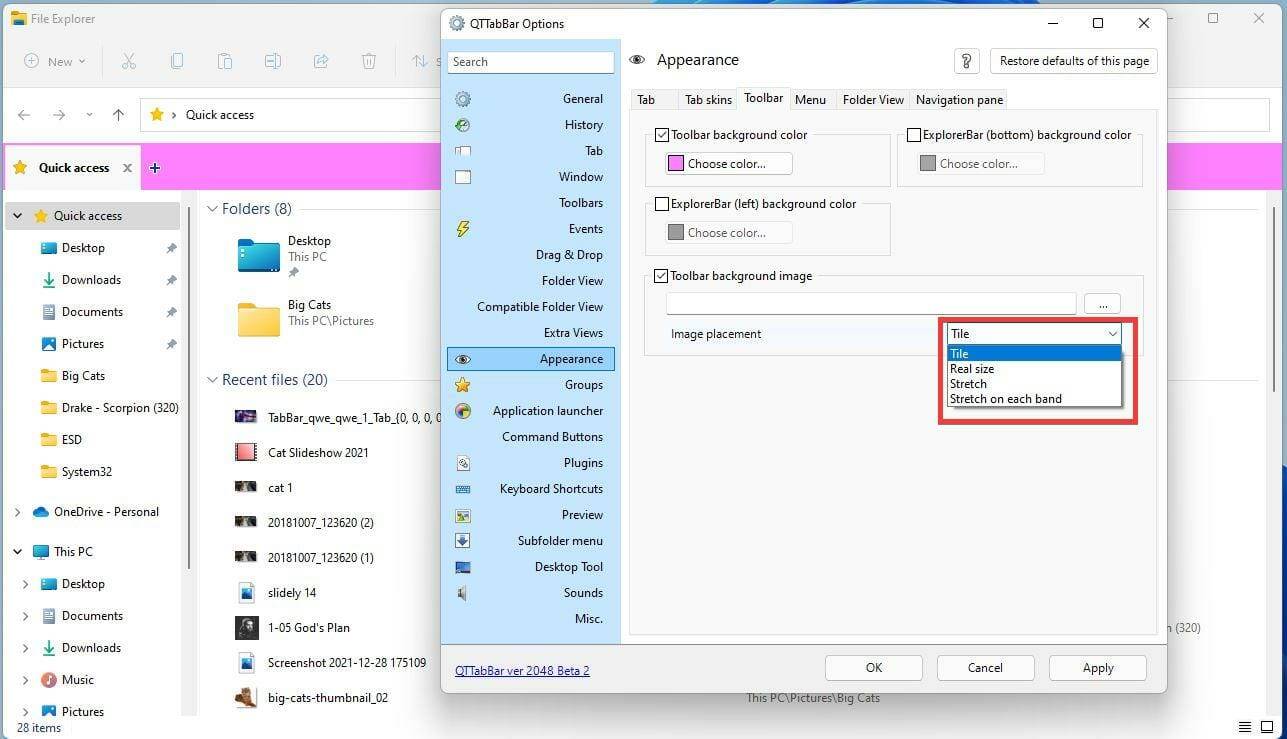Viewport: 1287px width, 739px height.
Task: Collapse Quick access in the navigation pane
Action: [x=17, y=215]
